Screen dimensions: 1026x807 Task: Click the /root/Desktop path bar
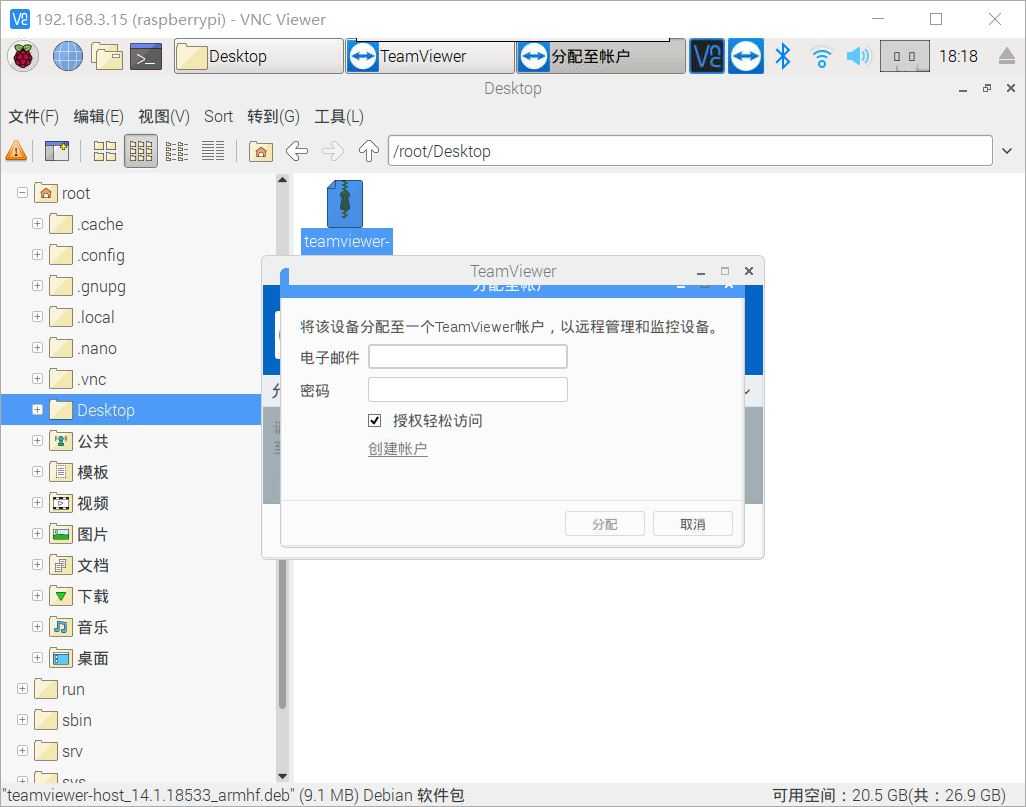(x=690, y=151)
